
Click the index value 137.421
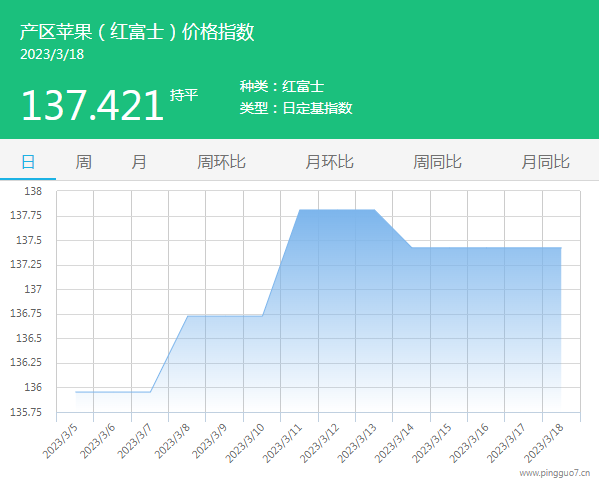[92, 105]
